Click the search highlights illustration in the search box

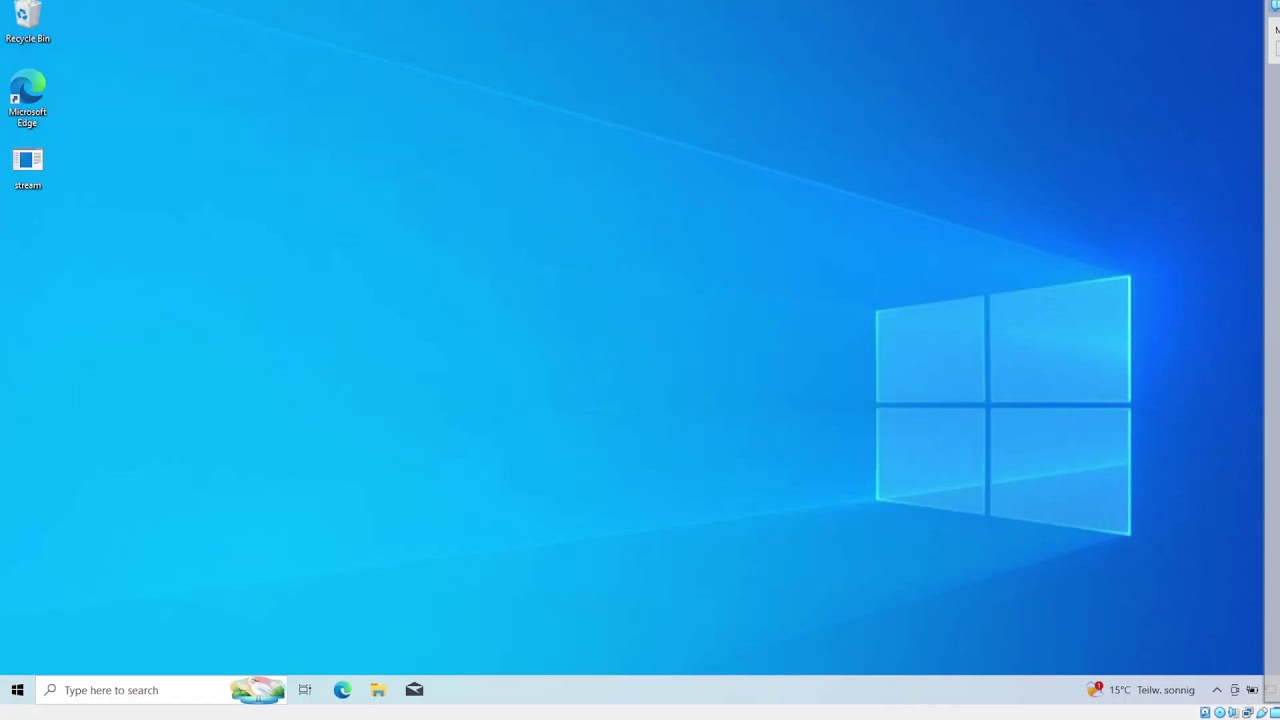257,690
